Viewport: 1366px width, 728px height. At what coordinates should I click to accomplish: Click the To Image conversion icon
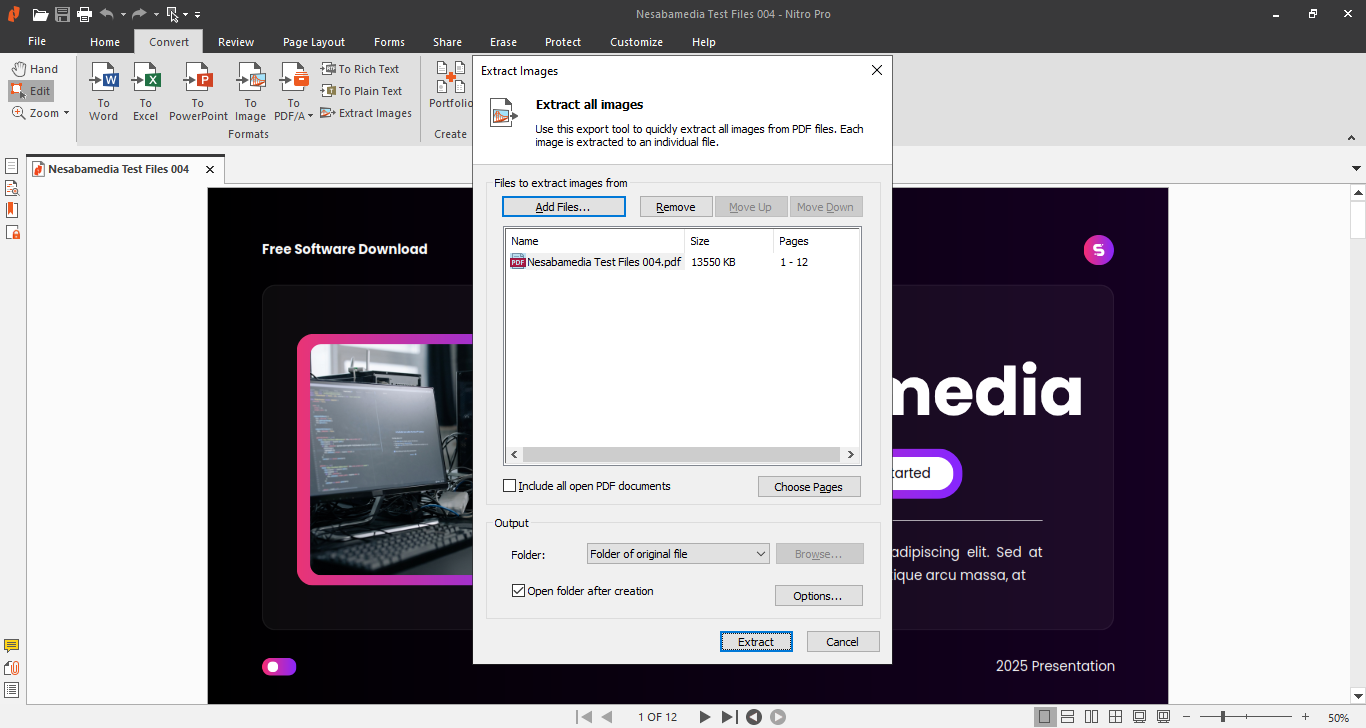250,91
